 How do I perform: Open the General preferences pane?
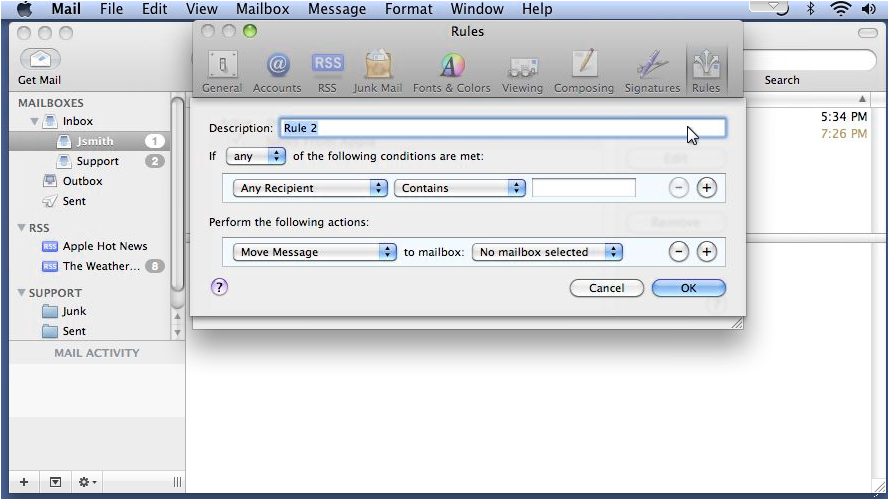(221, 72)
